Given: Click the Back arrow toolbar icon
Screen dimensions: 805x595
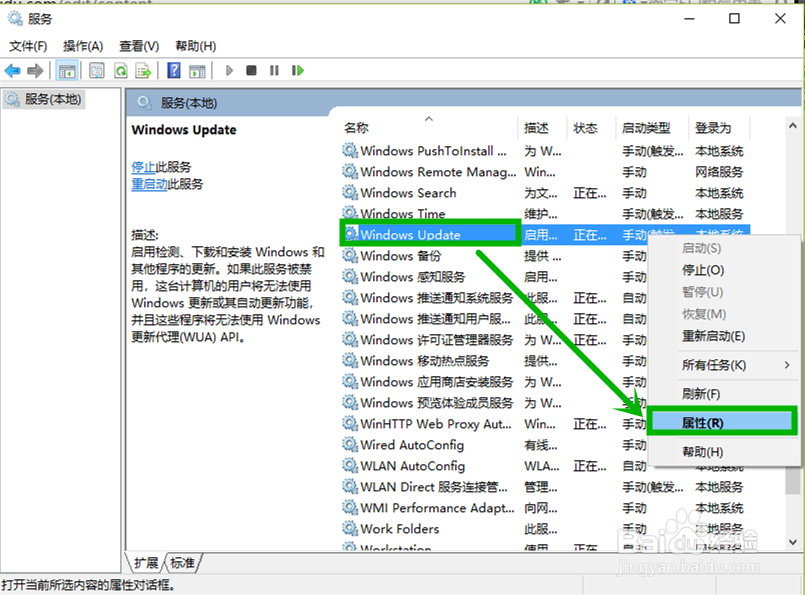Looking at the screenshot, I should point(13,70).
